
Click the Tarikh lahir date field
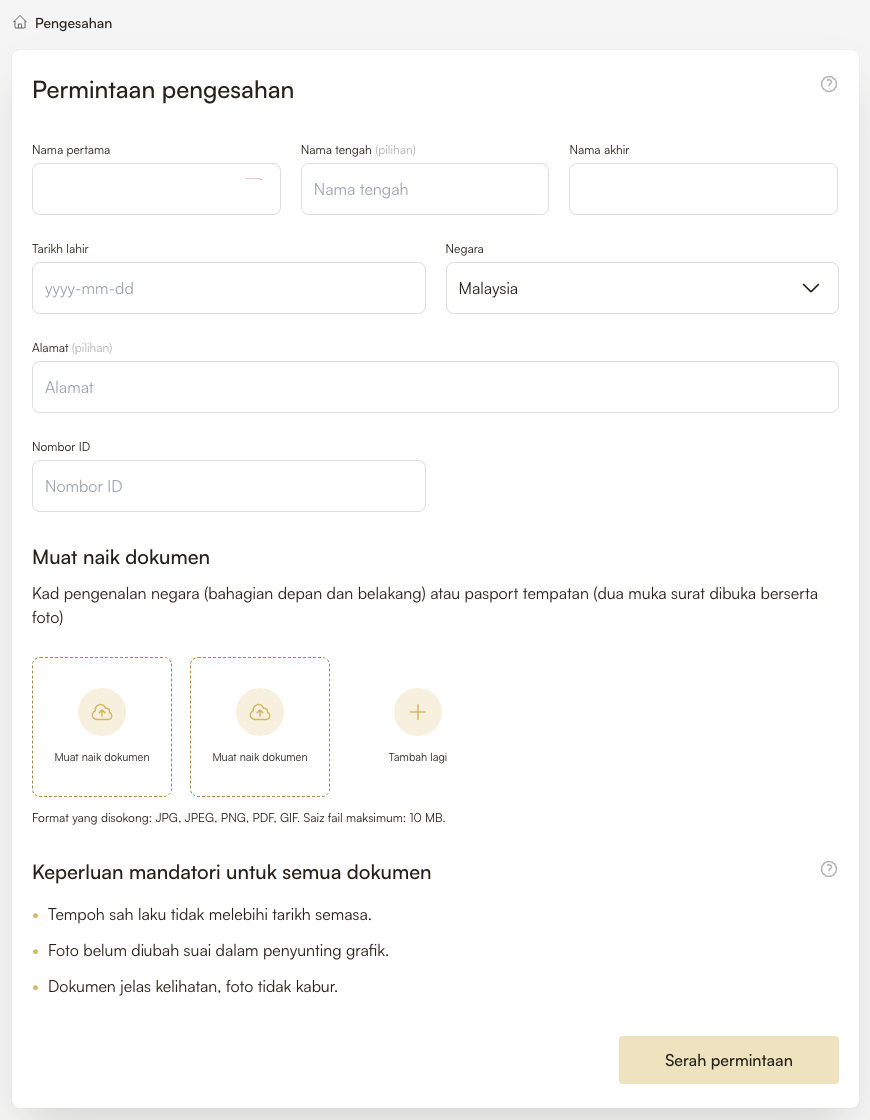(x=228, y=288)
